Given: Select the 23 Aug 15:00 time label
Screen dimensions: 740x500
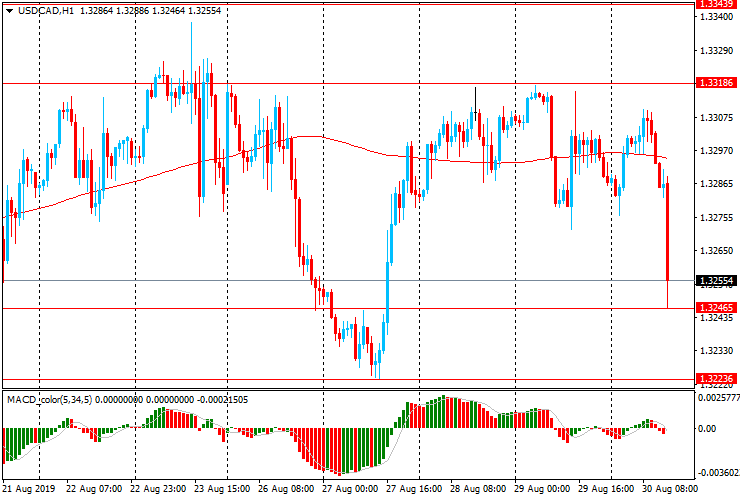Looking at the screenshot, I should [222, 489].
